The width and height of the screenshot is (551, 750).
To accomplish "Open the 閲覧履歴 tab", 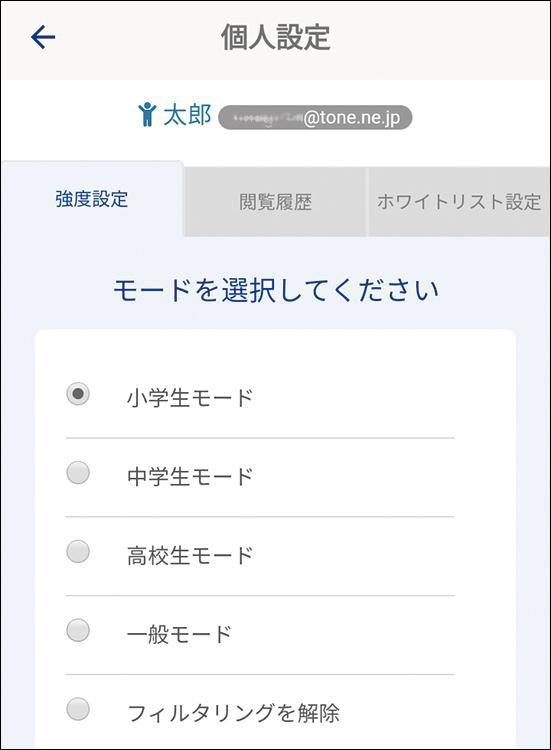I will pos(276,202).
